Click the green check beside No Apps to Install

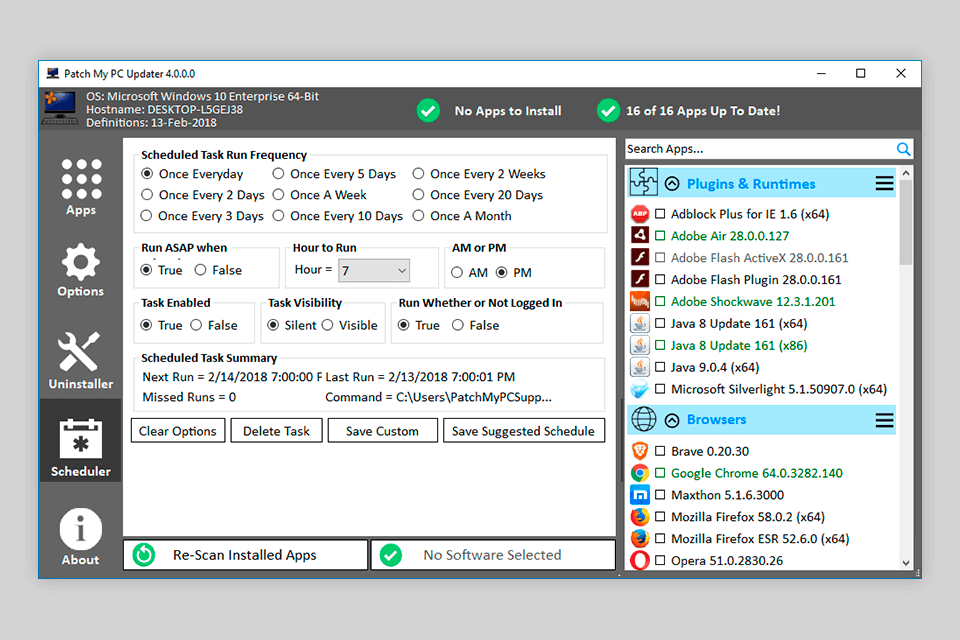tap(428, 111)
